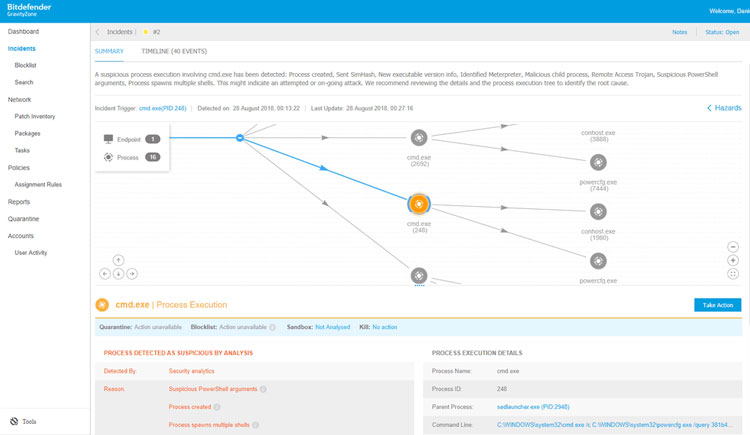Click info icon beside Suspicious PowerShell arguments
750x435 pixels.
click(x=263, y=389)
